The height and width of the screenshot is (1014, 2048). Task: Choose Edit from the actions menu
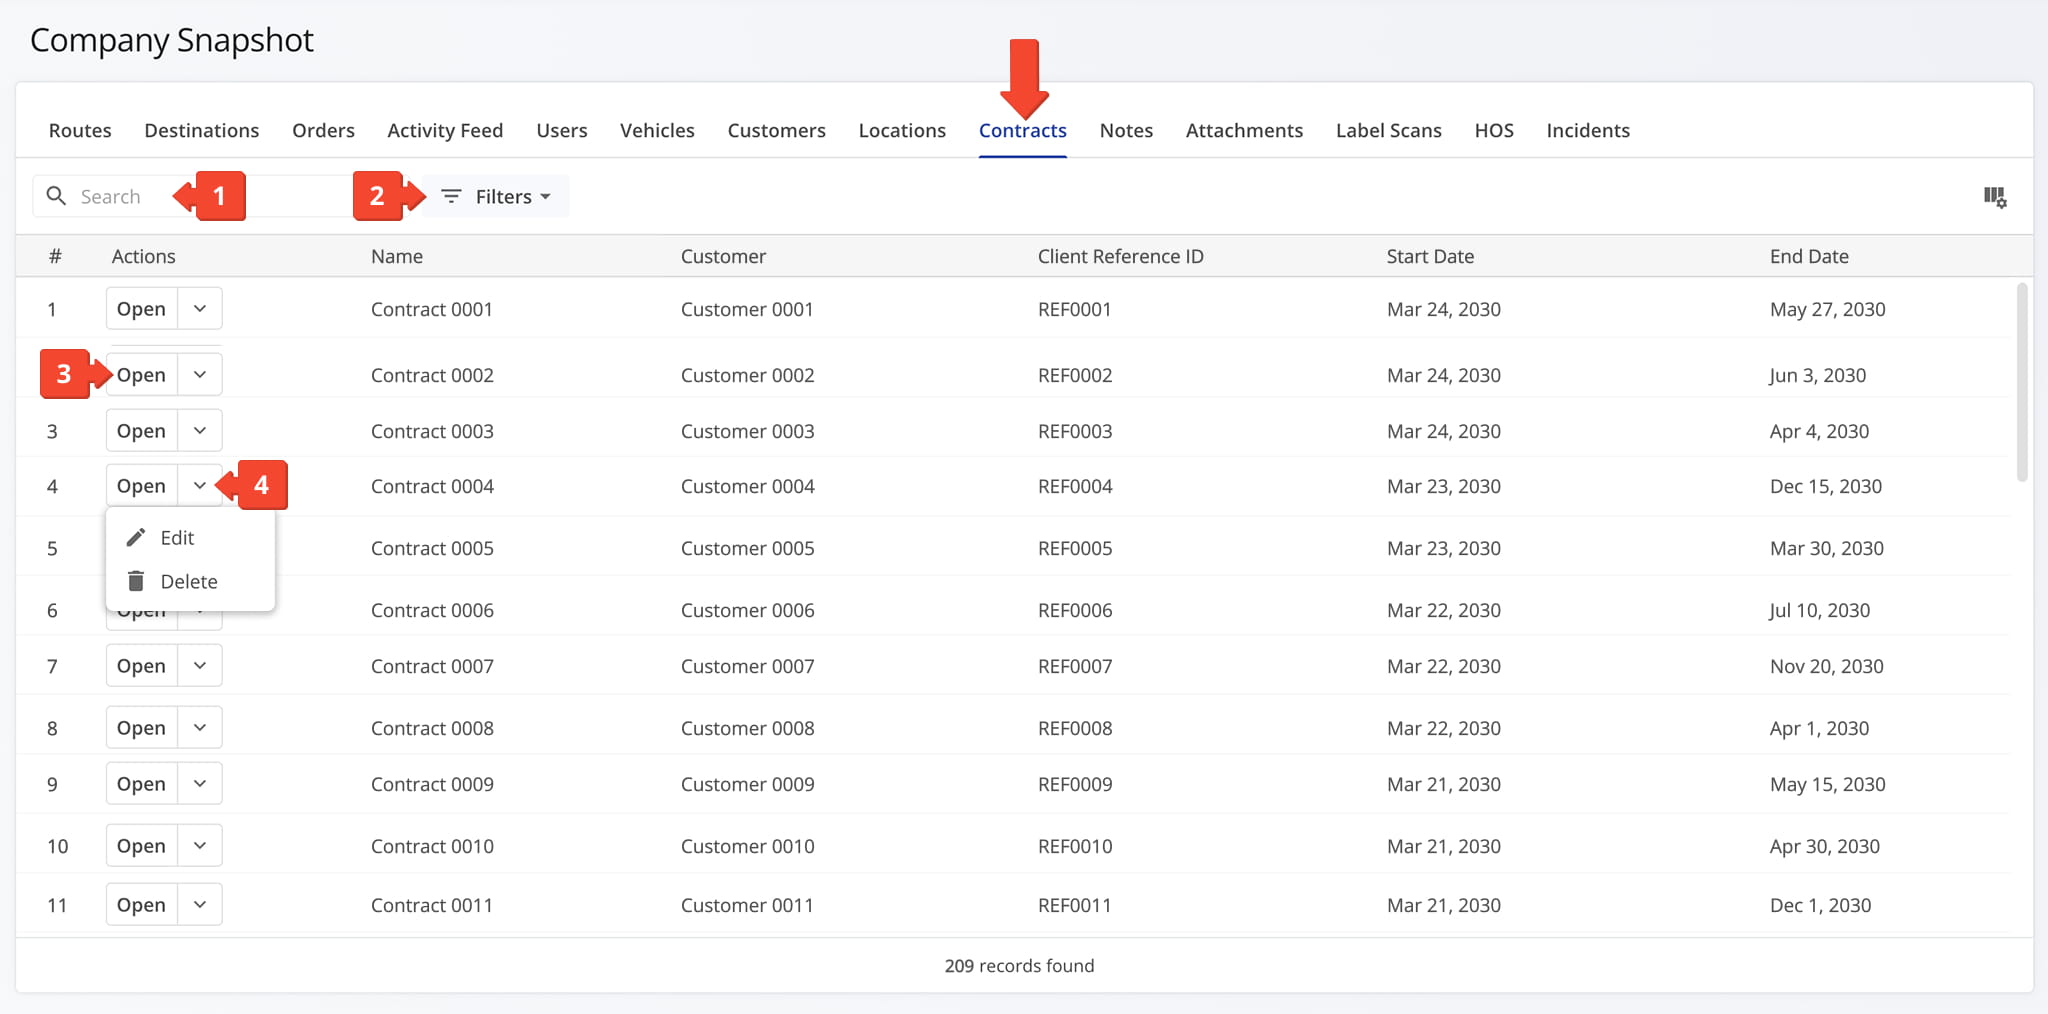pos(190,538)
